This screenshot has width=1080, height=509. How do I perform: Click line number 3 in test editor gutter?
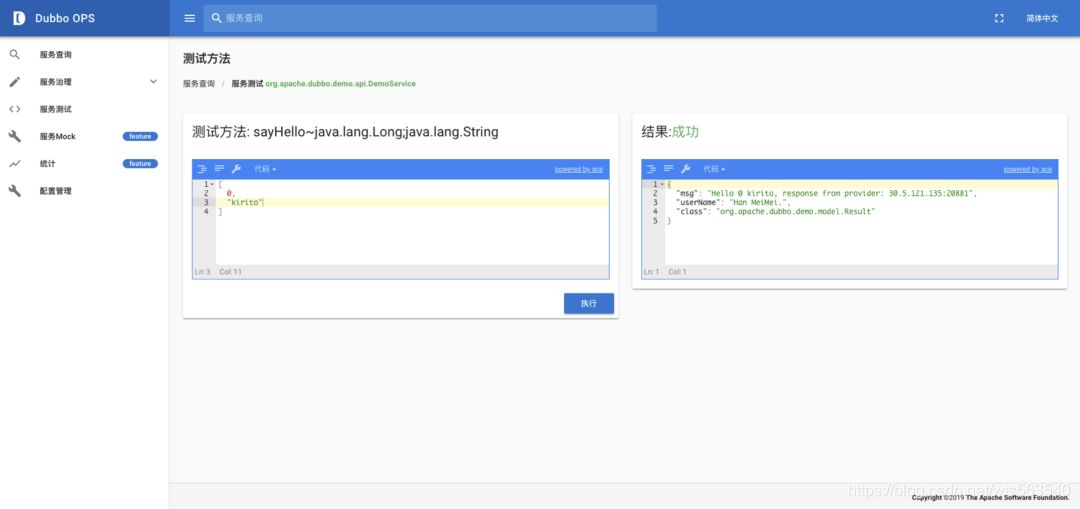tap(205, 202)
